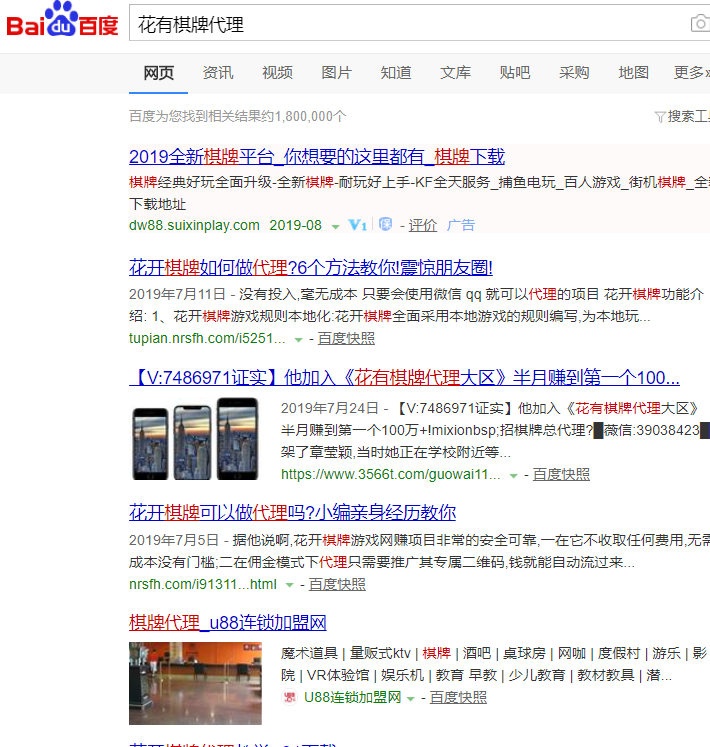The image size is (710, 747).
Task: Switch to the 文库 tab
Action: tap(455, 73)
